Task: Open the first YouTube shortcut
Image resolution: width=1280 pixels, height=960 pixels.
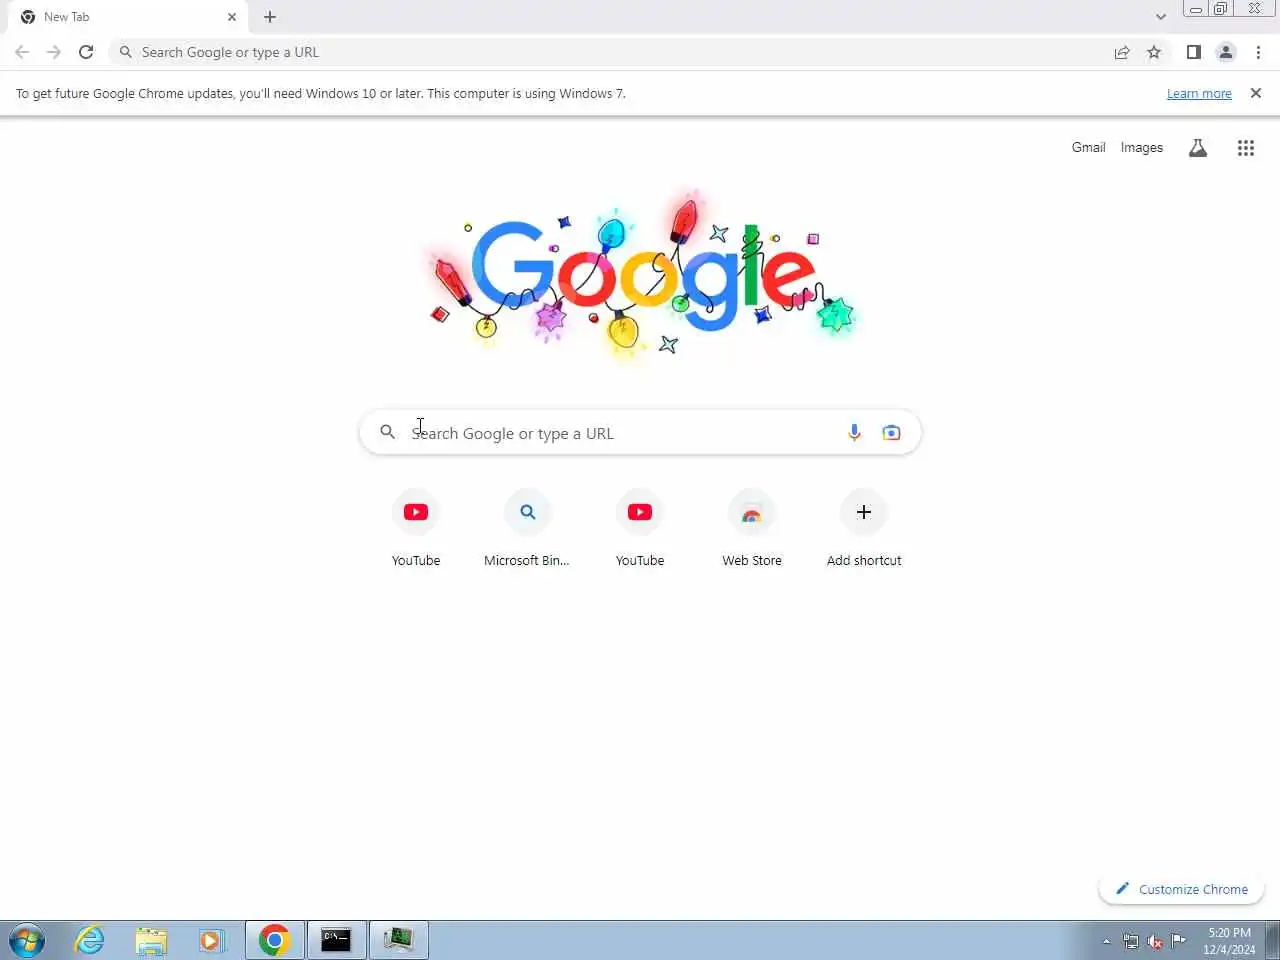Action: tap(416, 530)
